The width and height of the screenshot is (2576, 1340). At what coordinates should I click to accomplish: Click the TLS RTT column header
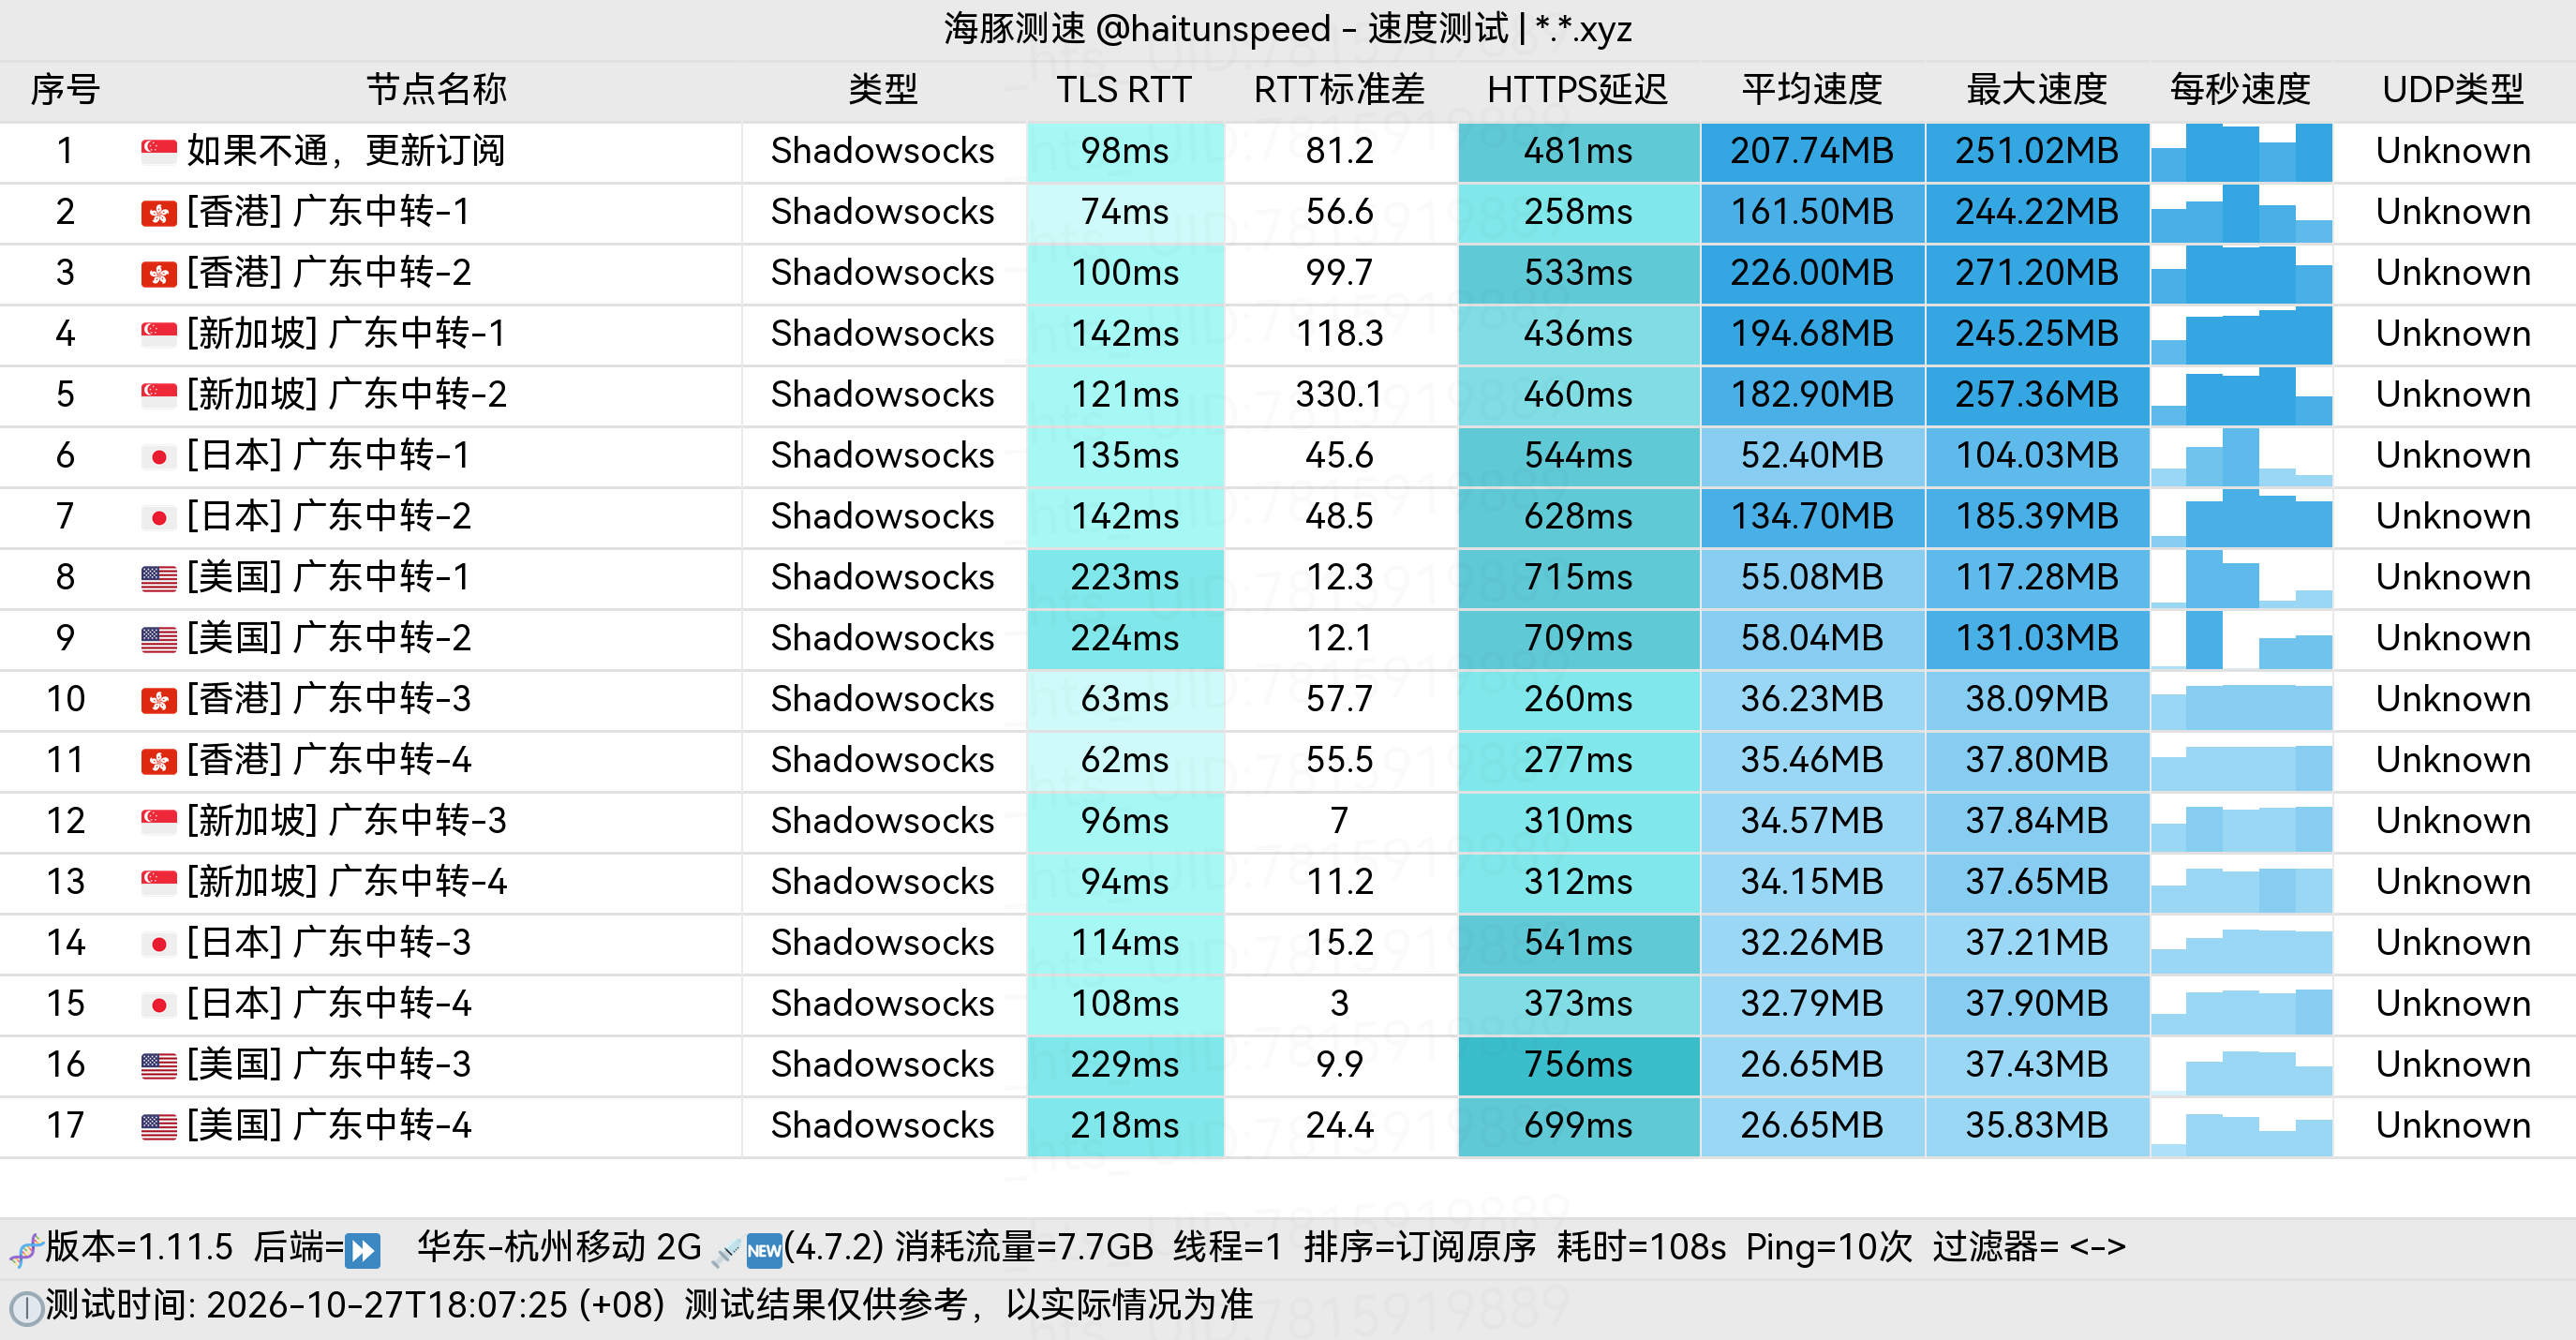[1124, 90]
